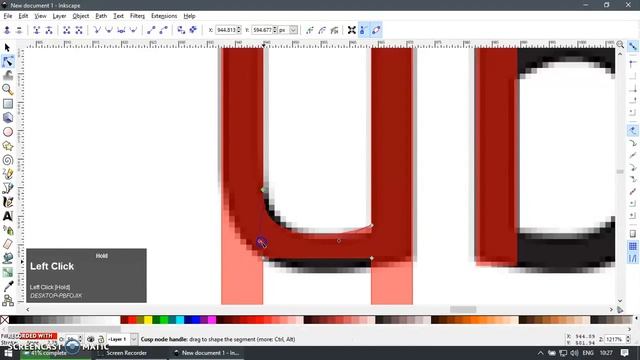Click Delete segment between nodes icon

click(x=79, y=30)
